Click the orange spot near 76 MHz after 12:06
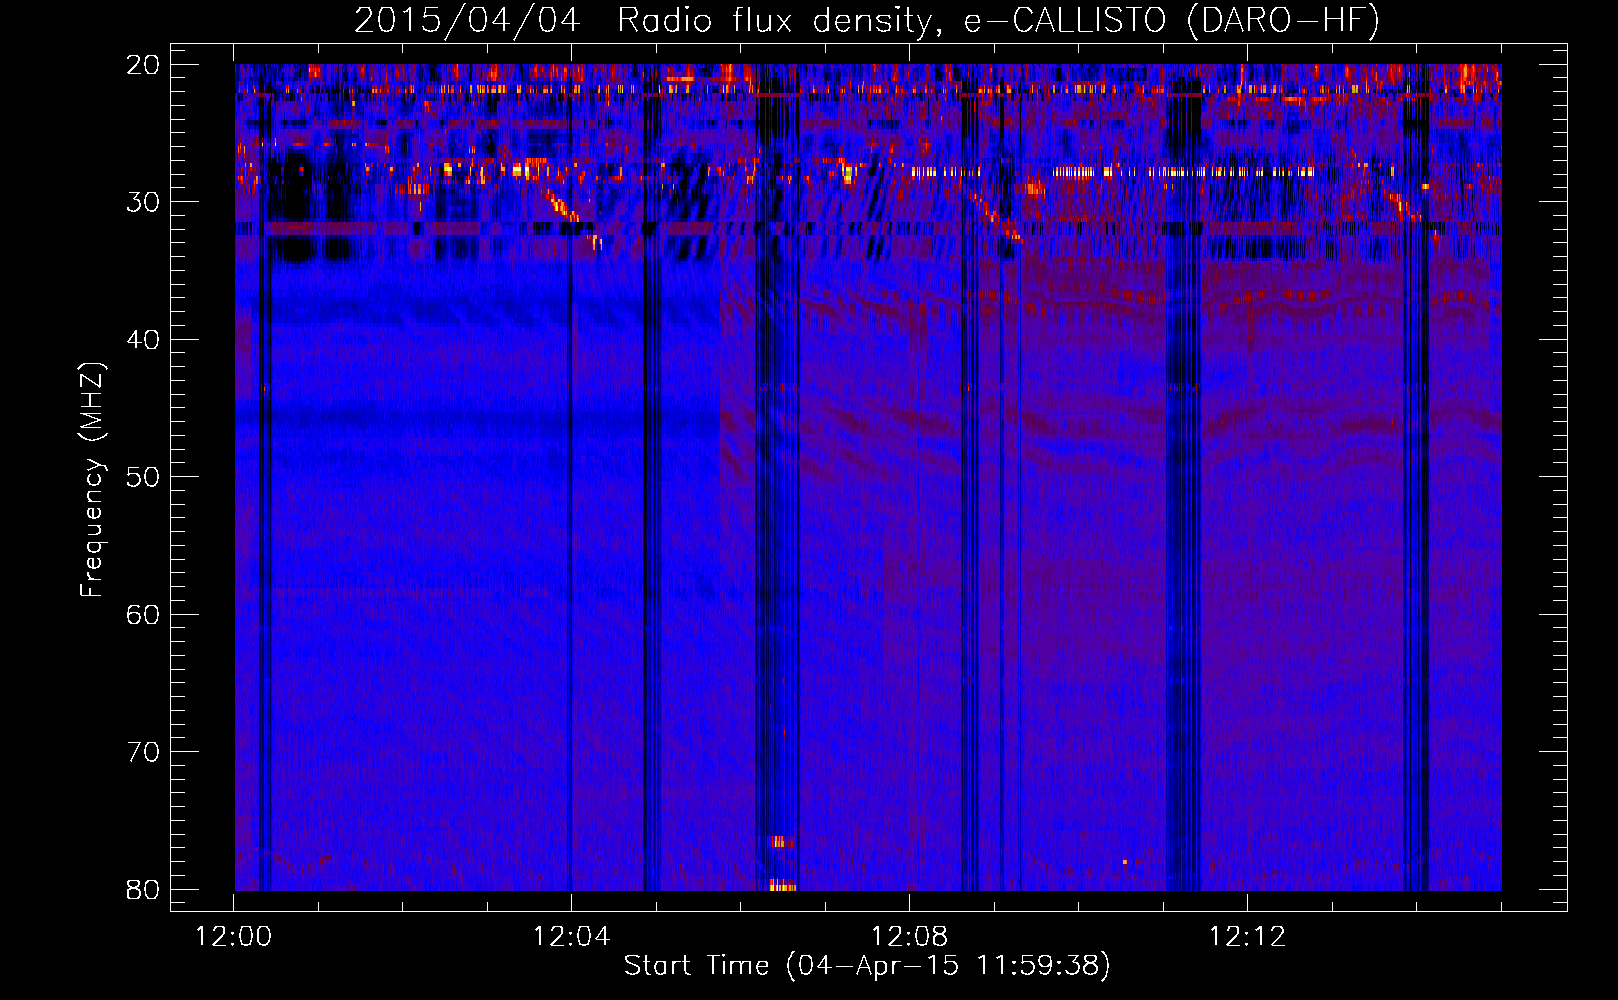 [781, 842]
